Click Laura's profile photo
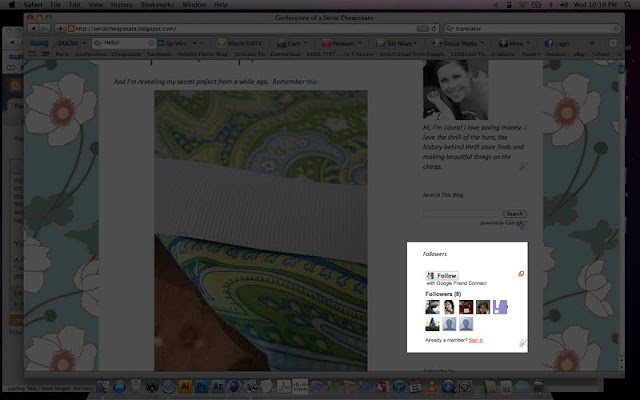This screenshot has height=400, width=640. click(456, 89)
